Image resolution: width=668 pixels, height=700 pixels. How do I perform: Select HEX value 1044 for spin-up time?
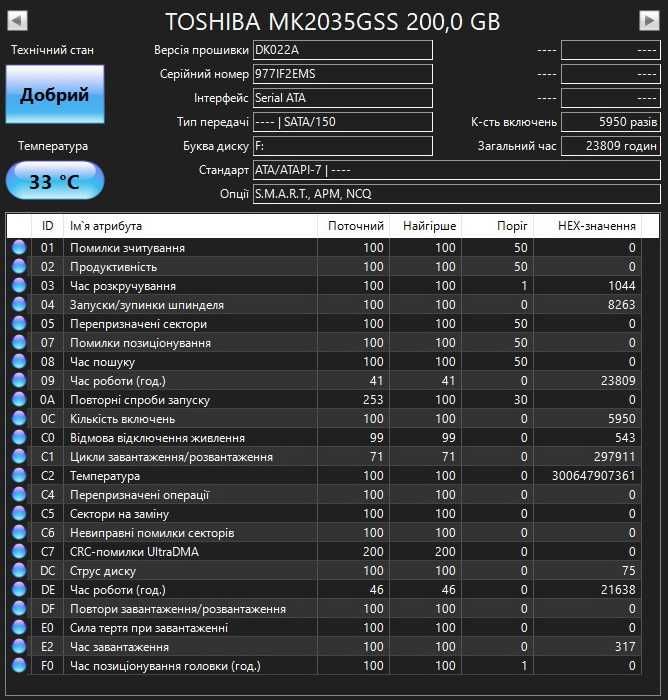pos(622,286)
